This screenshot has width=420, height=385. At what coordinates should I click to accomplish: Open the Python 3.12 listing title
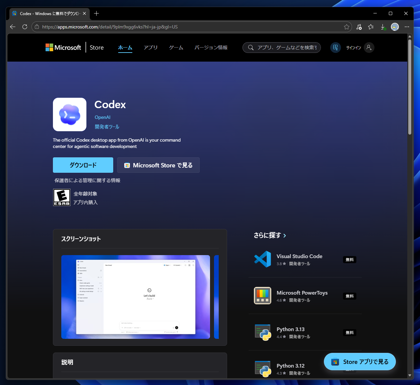click(x=290, y=366)
